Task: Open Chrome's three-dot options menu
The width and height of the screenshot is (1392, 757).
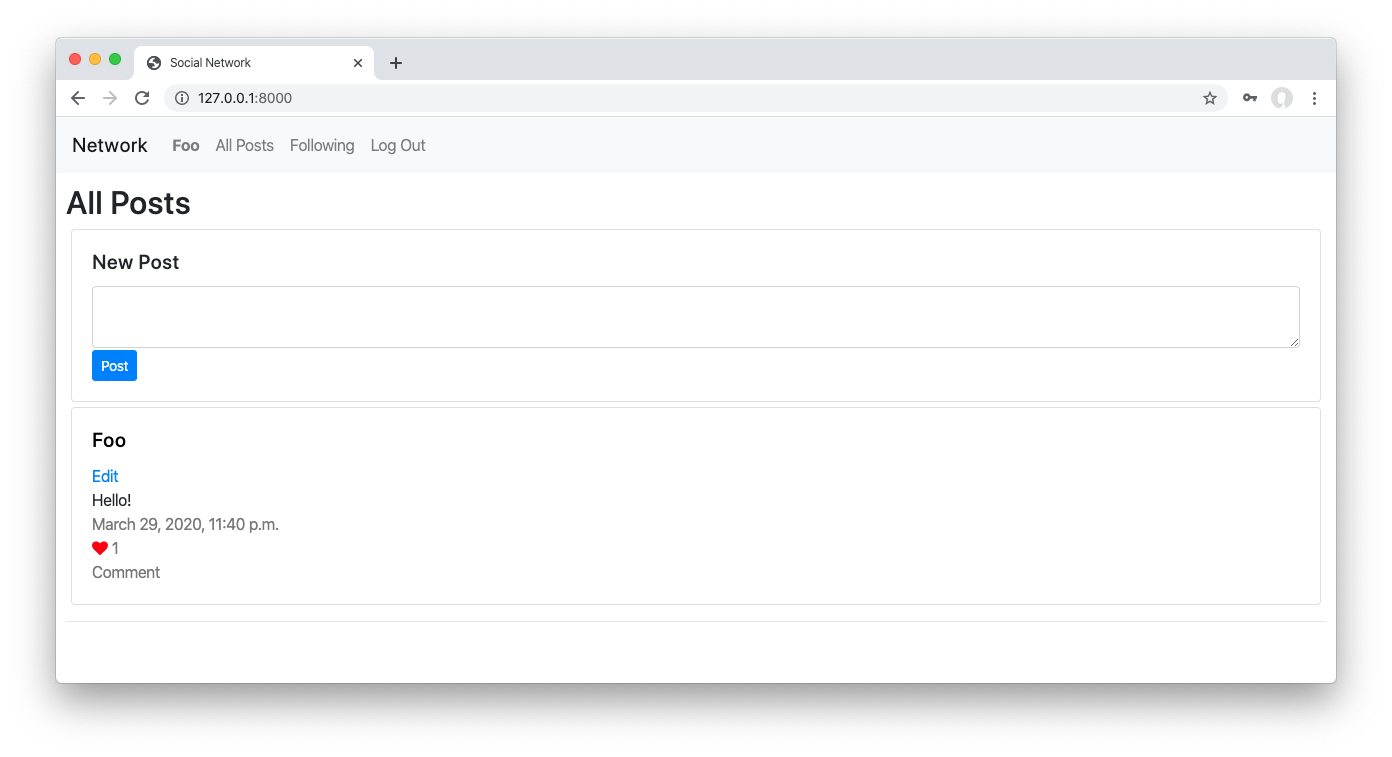Action: point(1315,98)
